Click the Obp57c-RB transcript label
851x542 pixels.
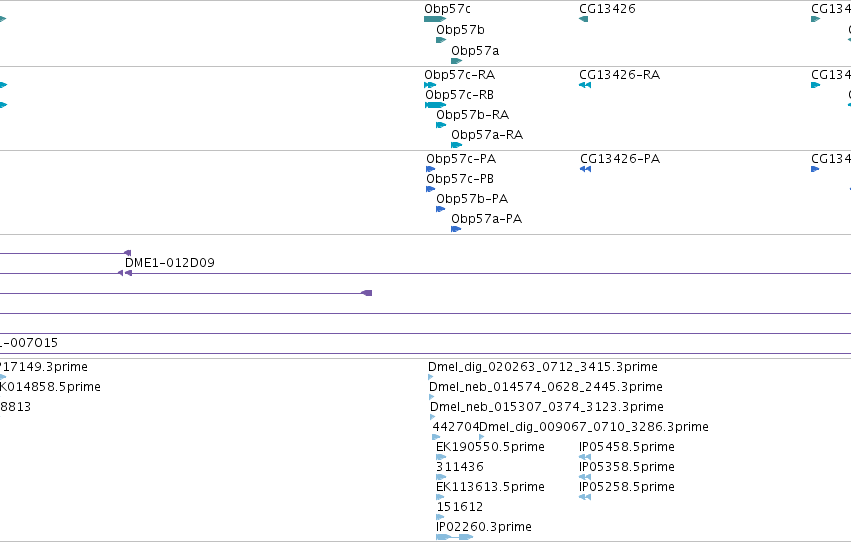tap(460, 95)
